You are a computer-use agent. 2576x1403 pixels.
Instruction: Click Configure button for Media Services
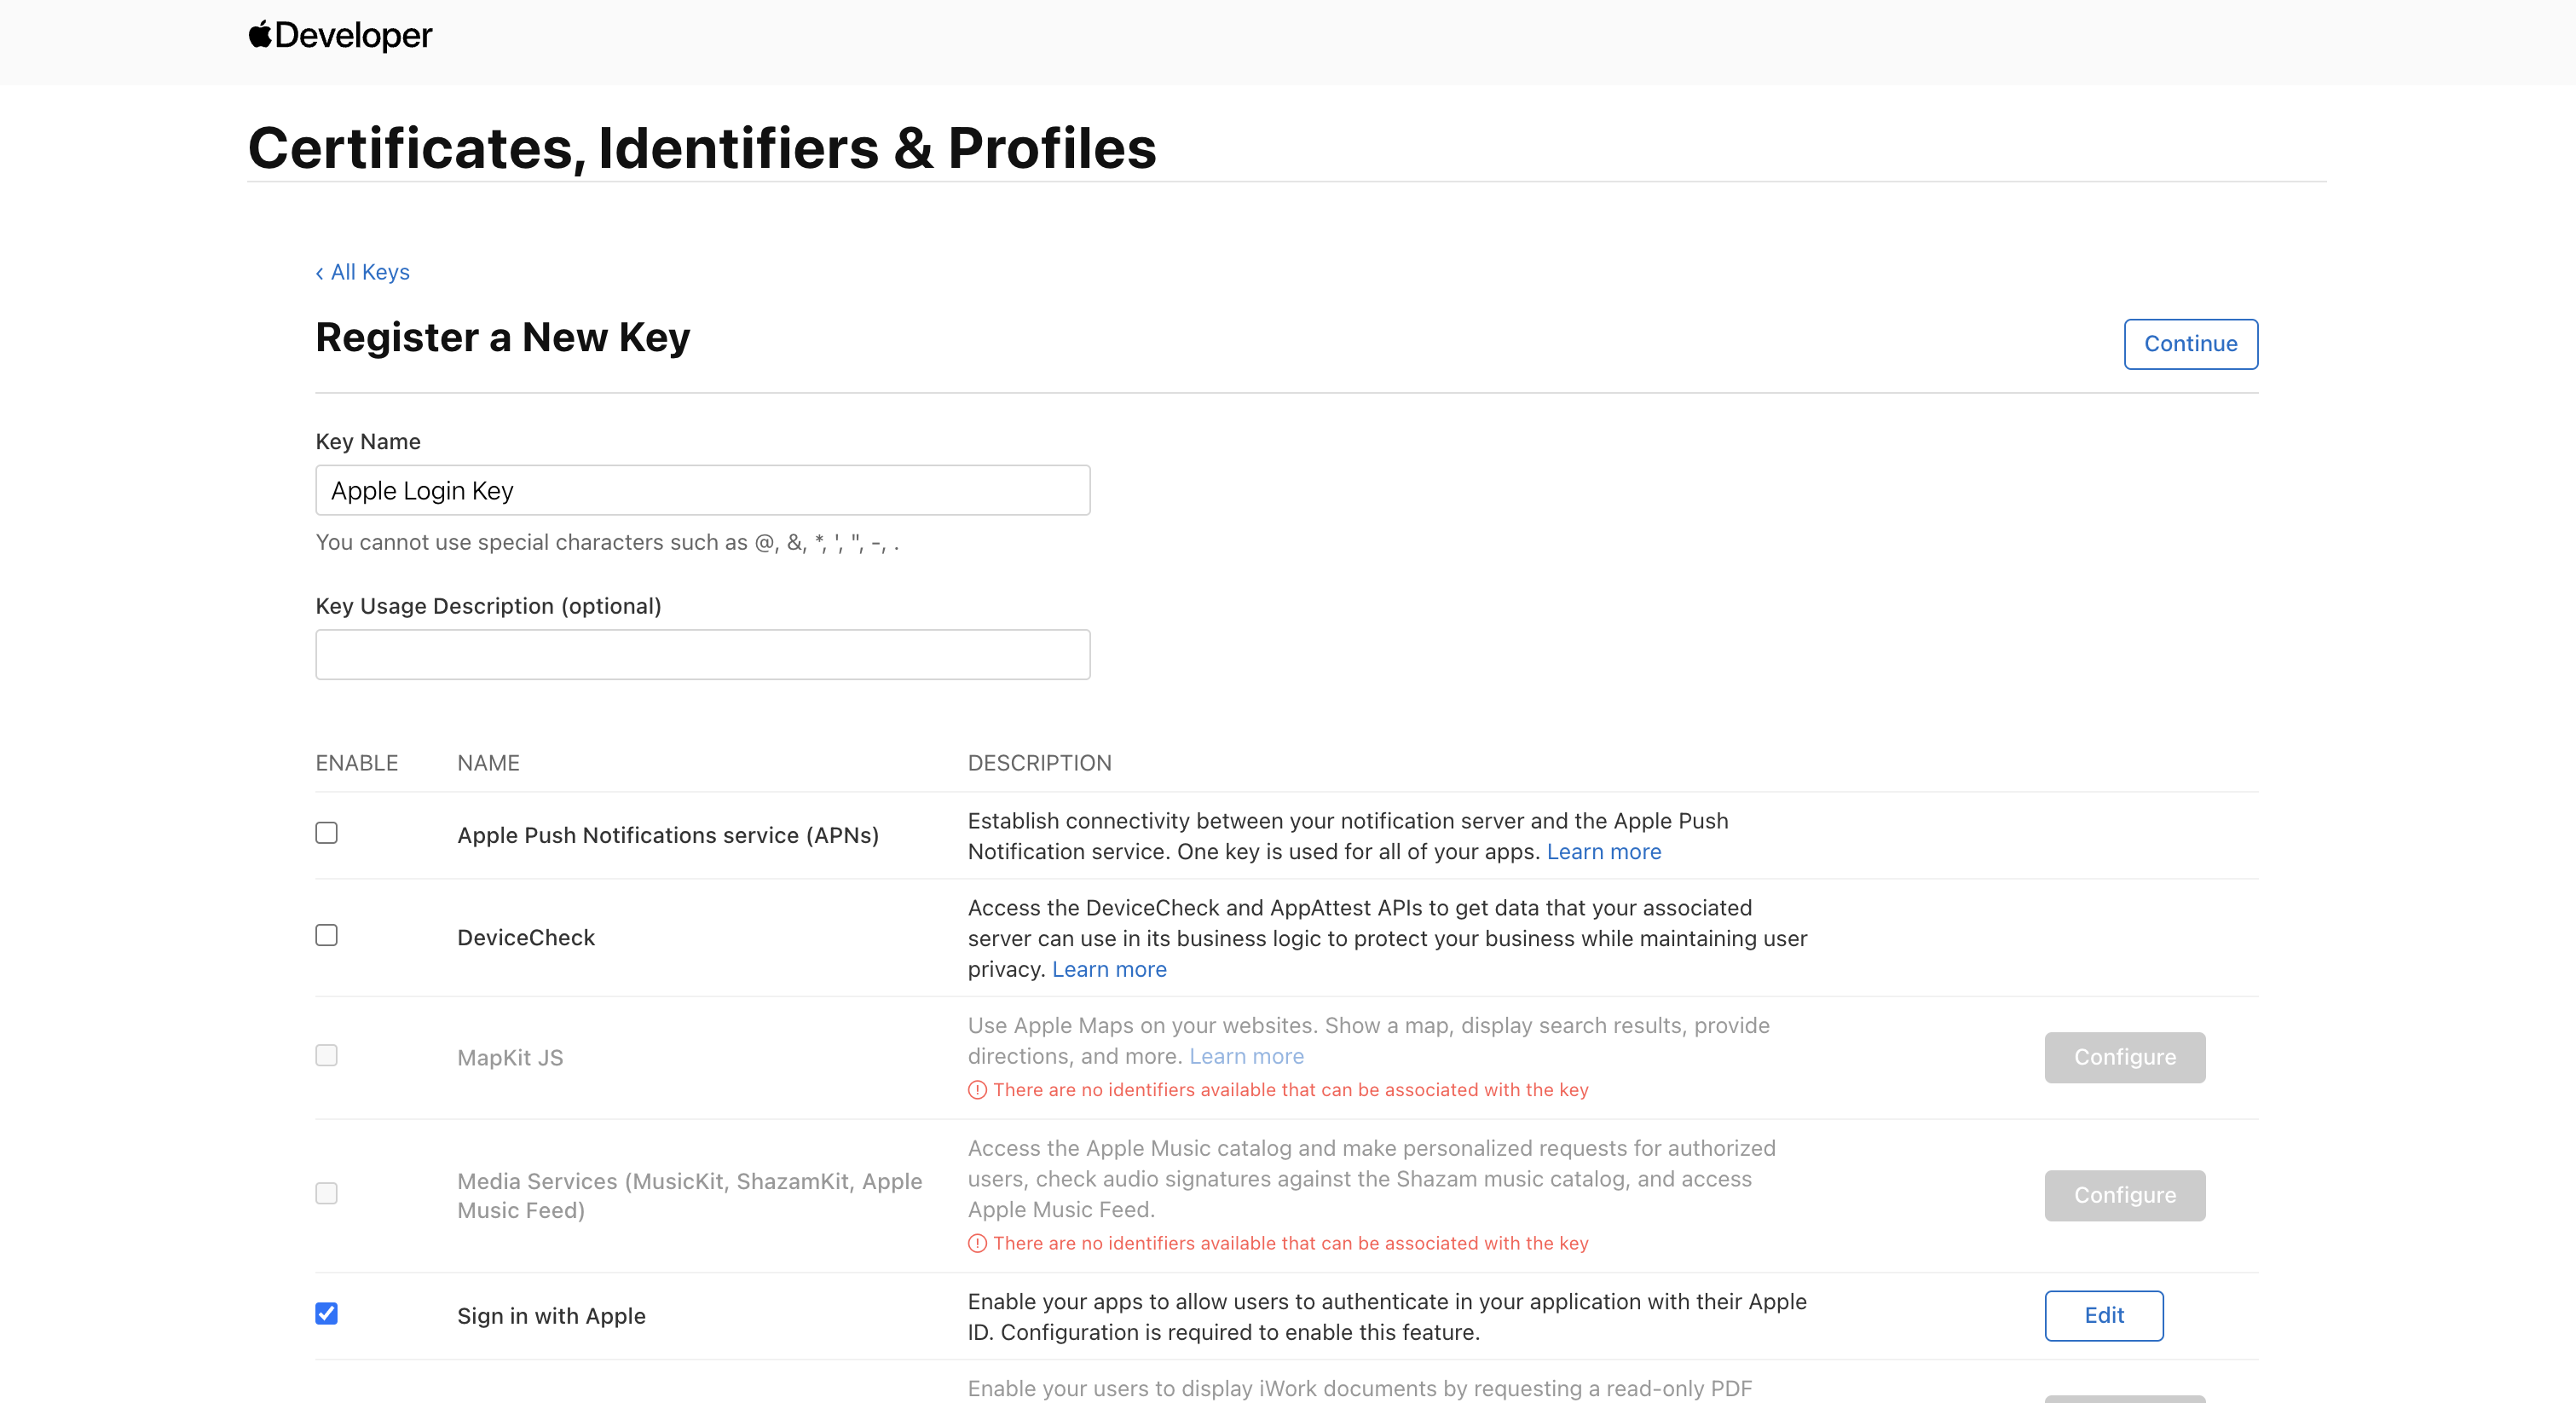(x=2124, y=1195)
